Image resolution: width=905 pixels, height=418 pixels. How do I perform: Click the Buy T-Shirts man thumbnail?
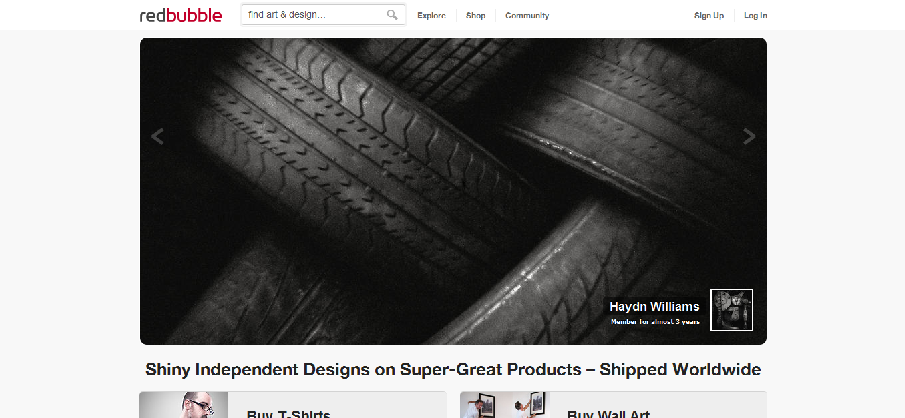pos(195,407)
